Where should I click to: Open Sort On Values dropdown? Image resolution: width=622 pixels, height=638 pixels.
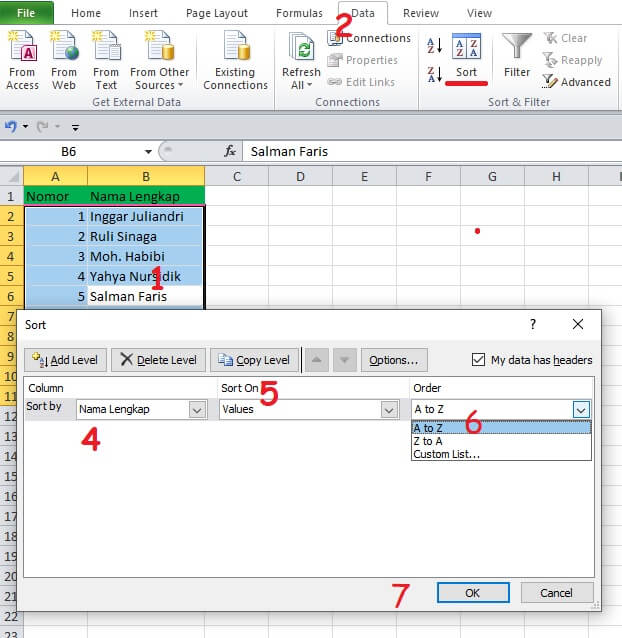(389, 410)
